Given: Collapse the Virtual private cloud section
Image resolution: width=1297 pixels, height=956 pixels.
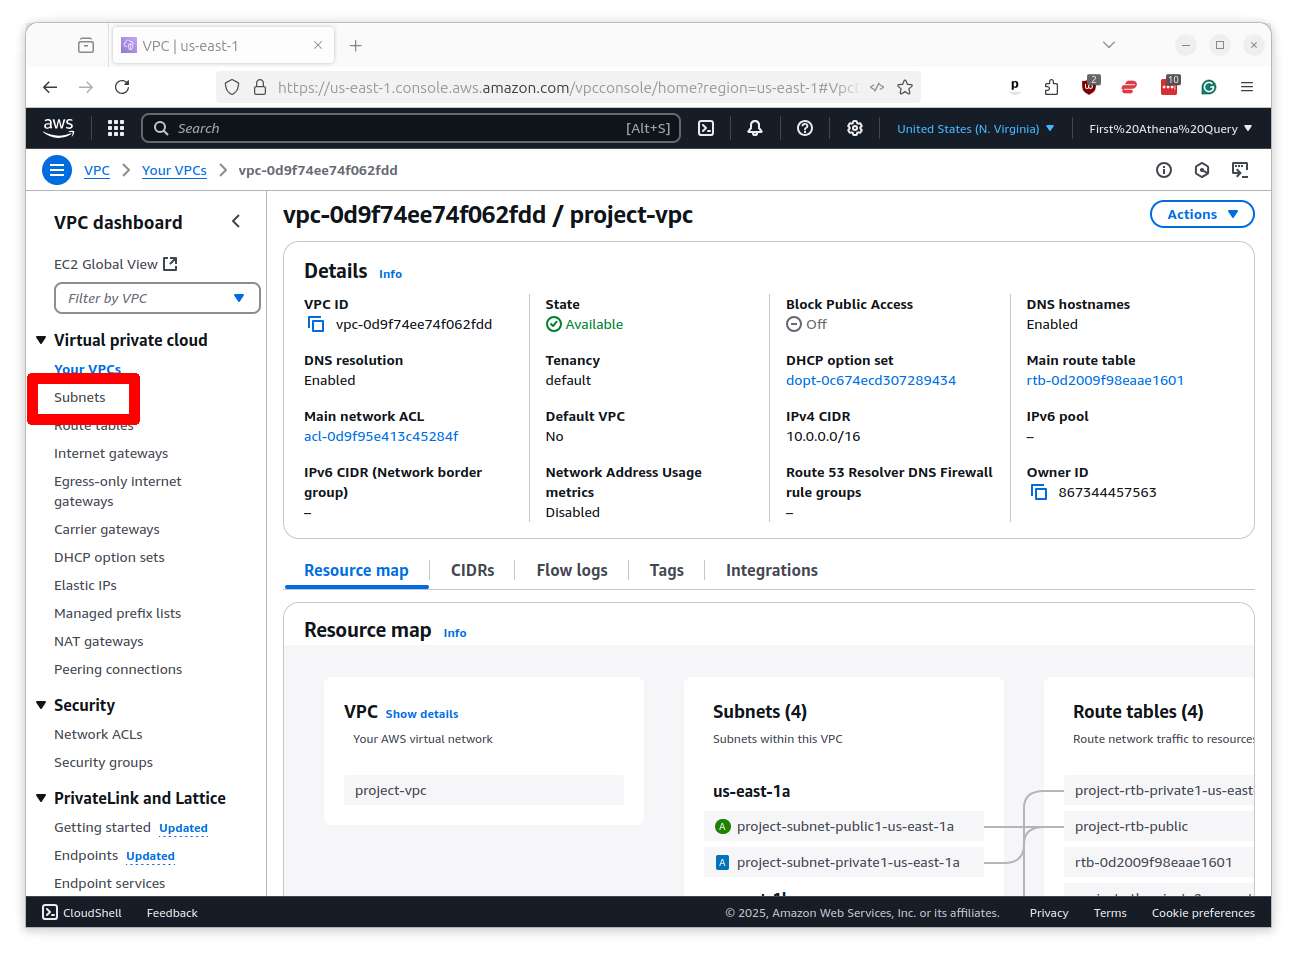Looking at the screenshot, I should click(41, 340).
